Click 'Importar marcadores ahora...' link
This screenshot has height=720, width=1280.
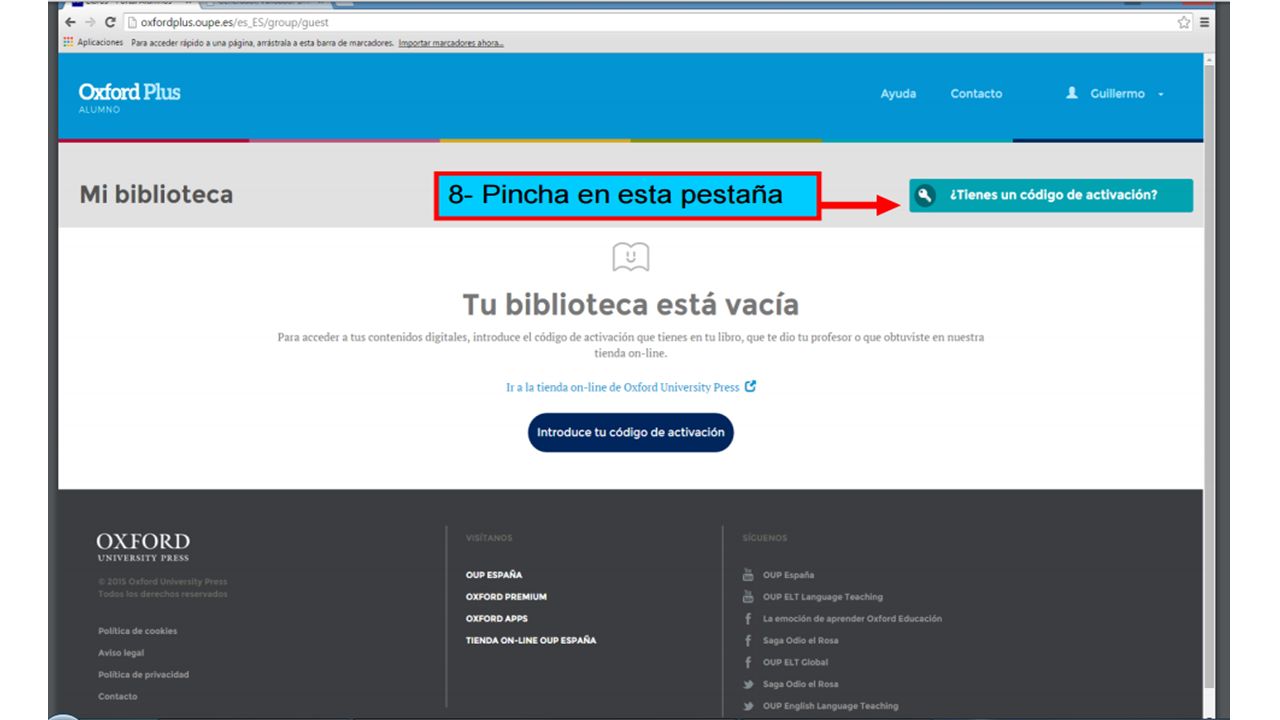(451, 43)
